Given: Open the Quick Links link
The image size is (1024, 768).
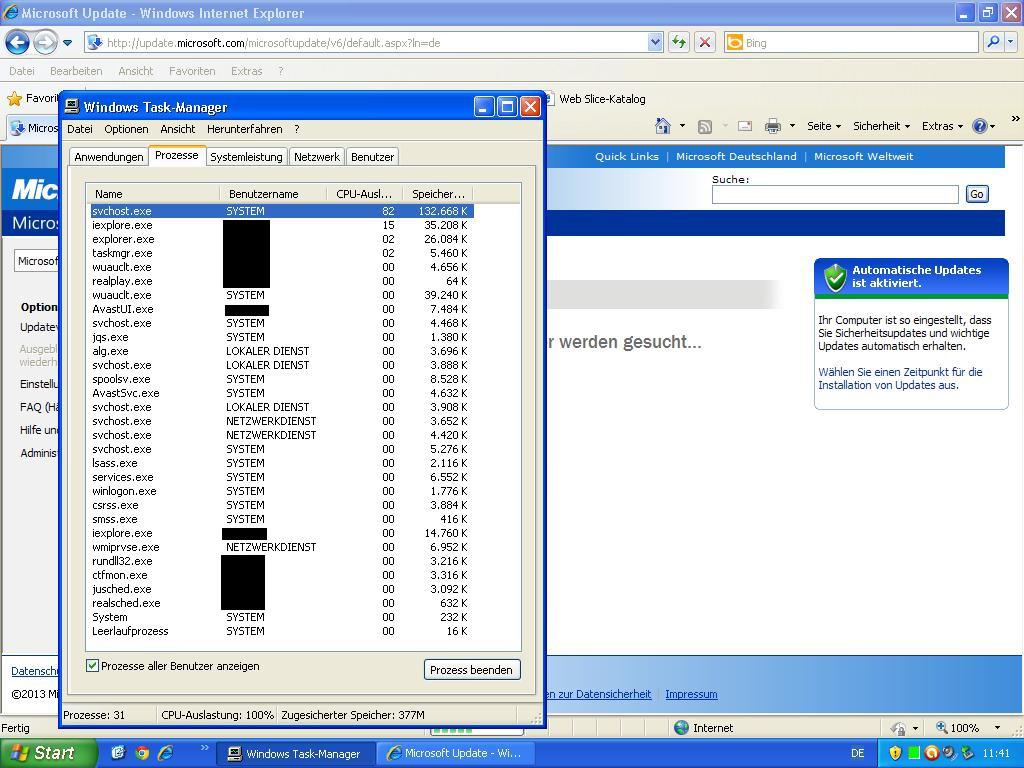Looking at the screenshot, I should pos(627,157).
